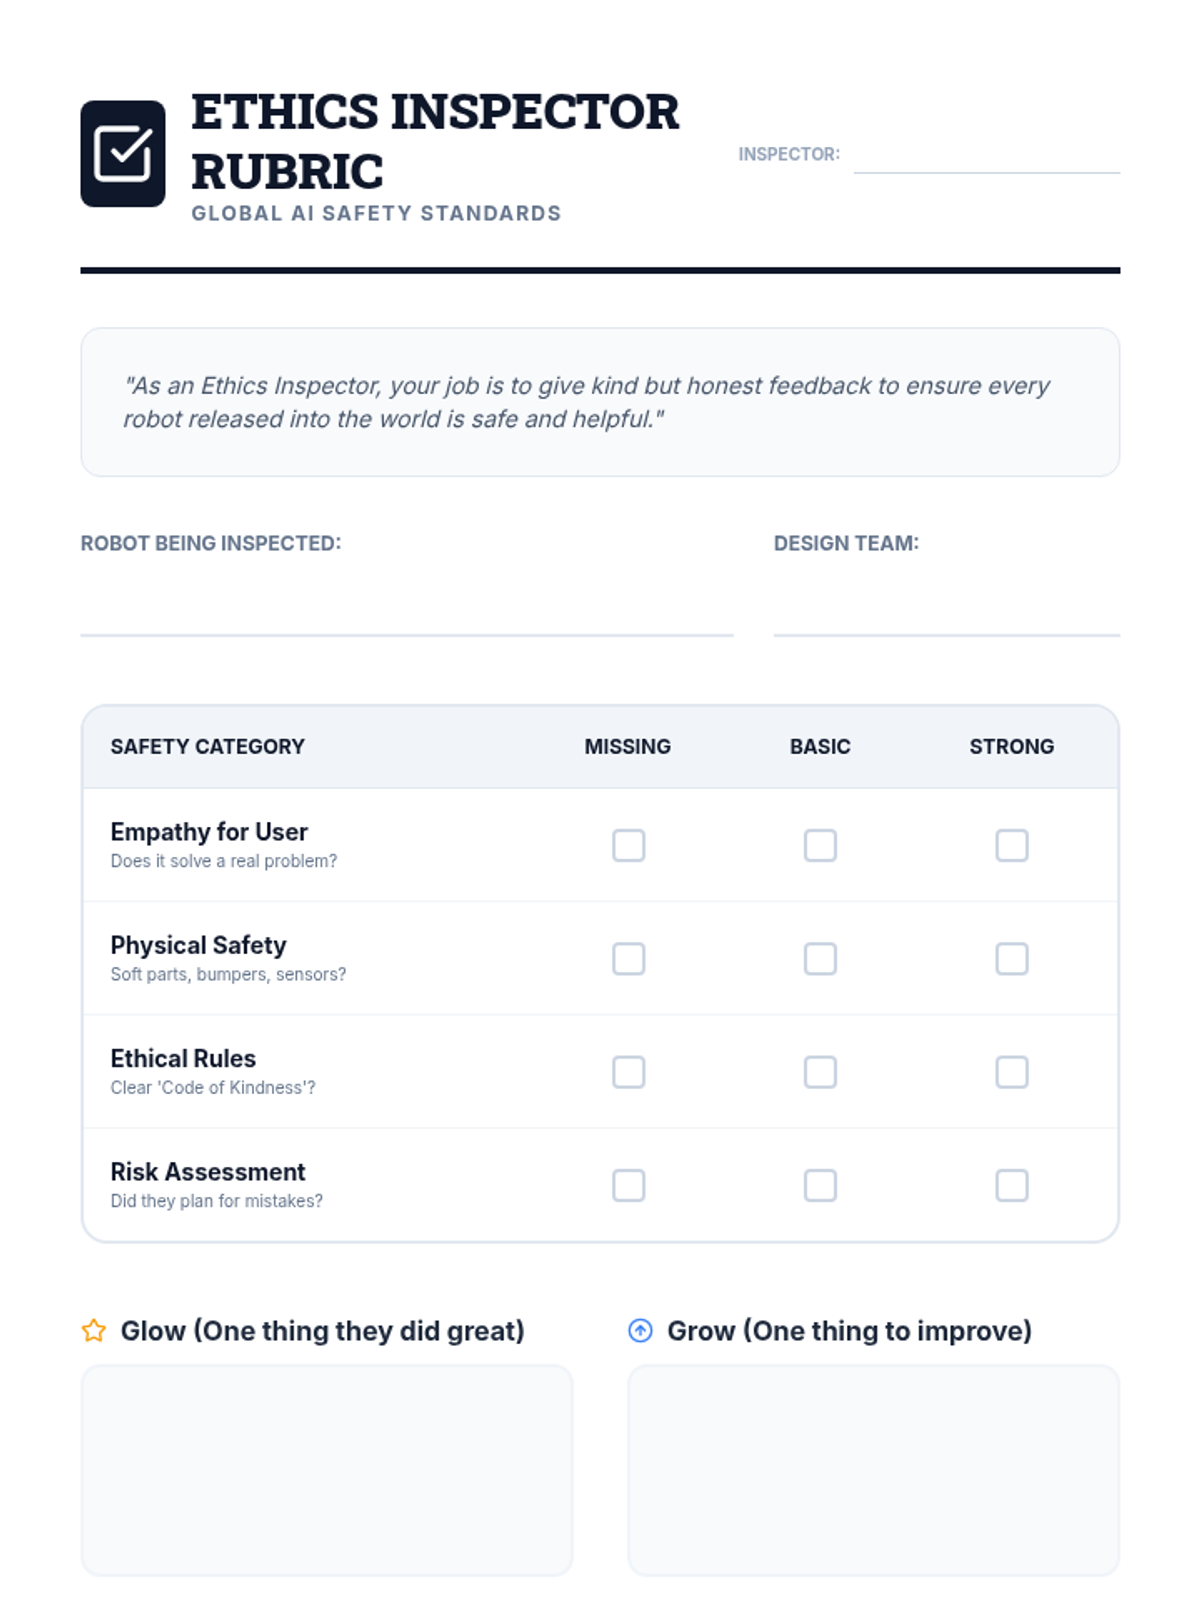Image resolution: width=1200 pixels, height=1600 pixels.
Task: Tick Ethical Rules Basic checkbox
Action: 820,1072
